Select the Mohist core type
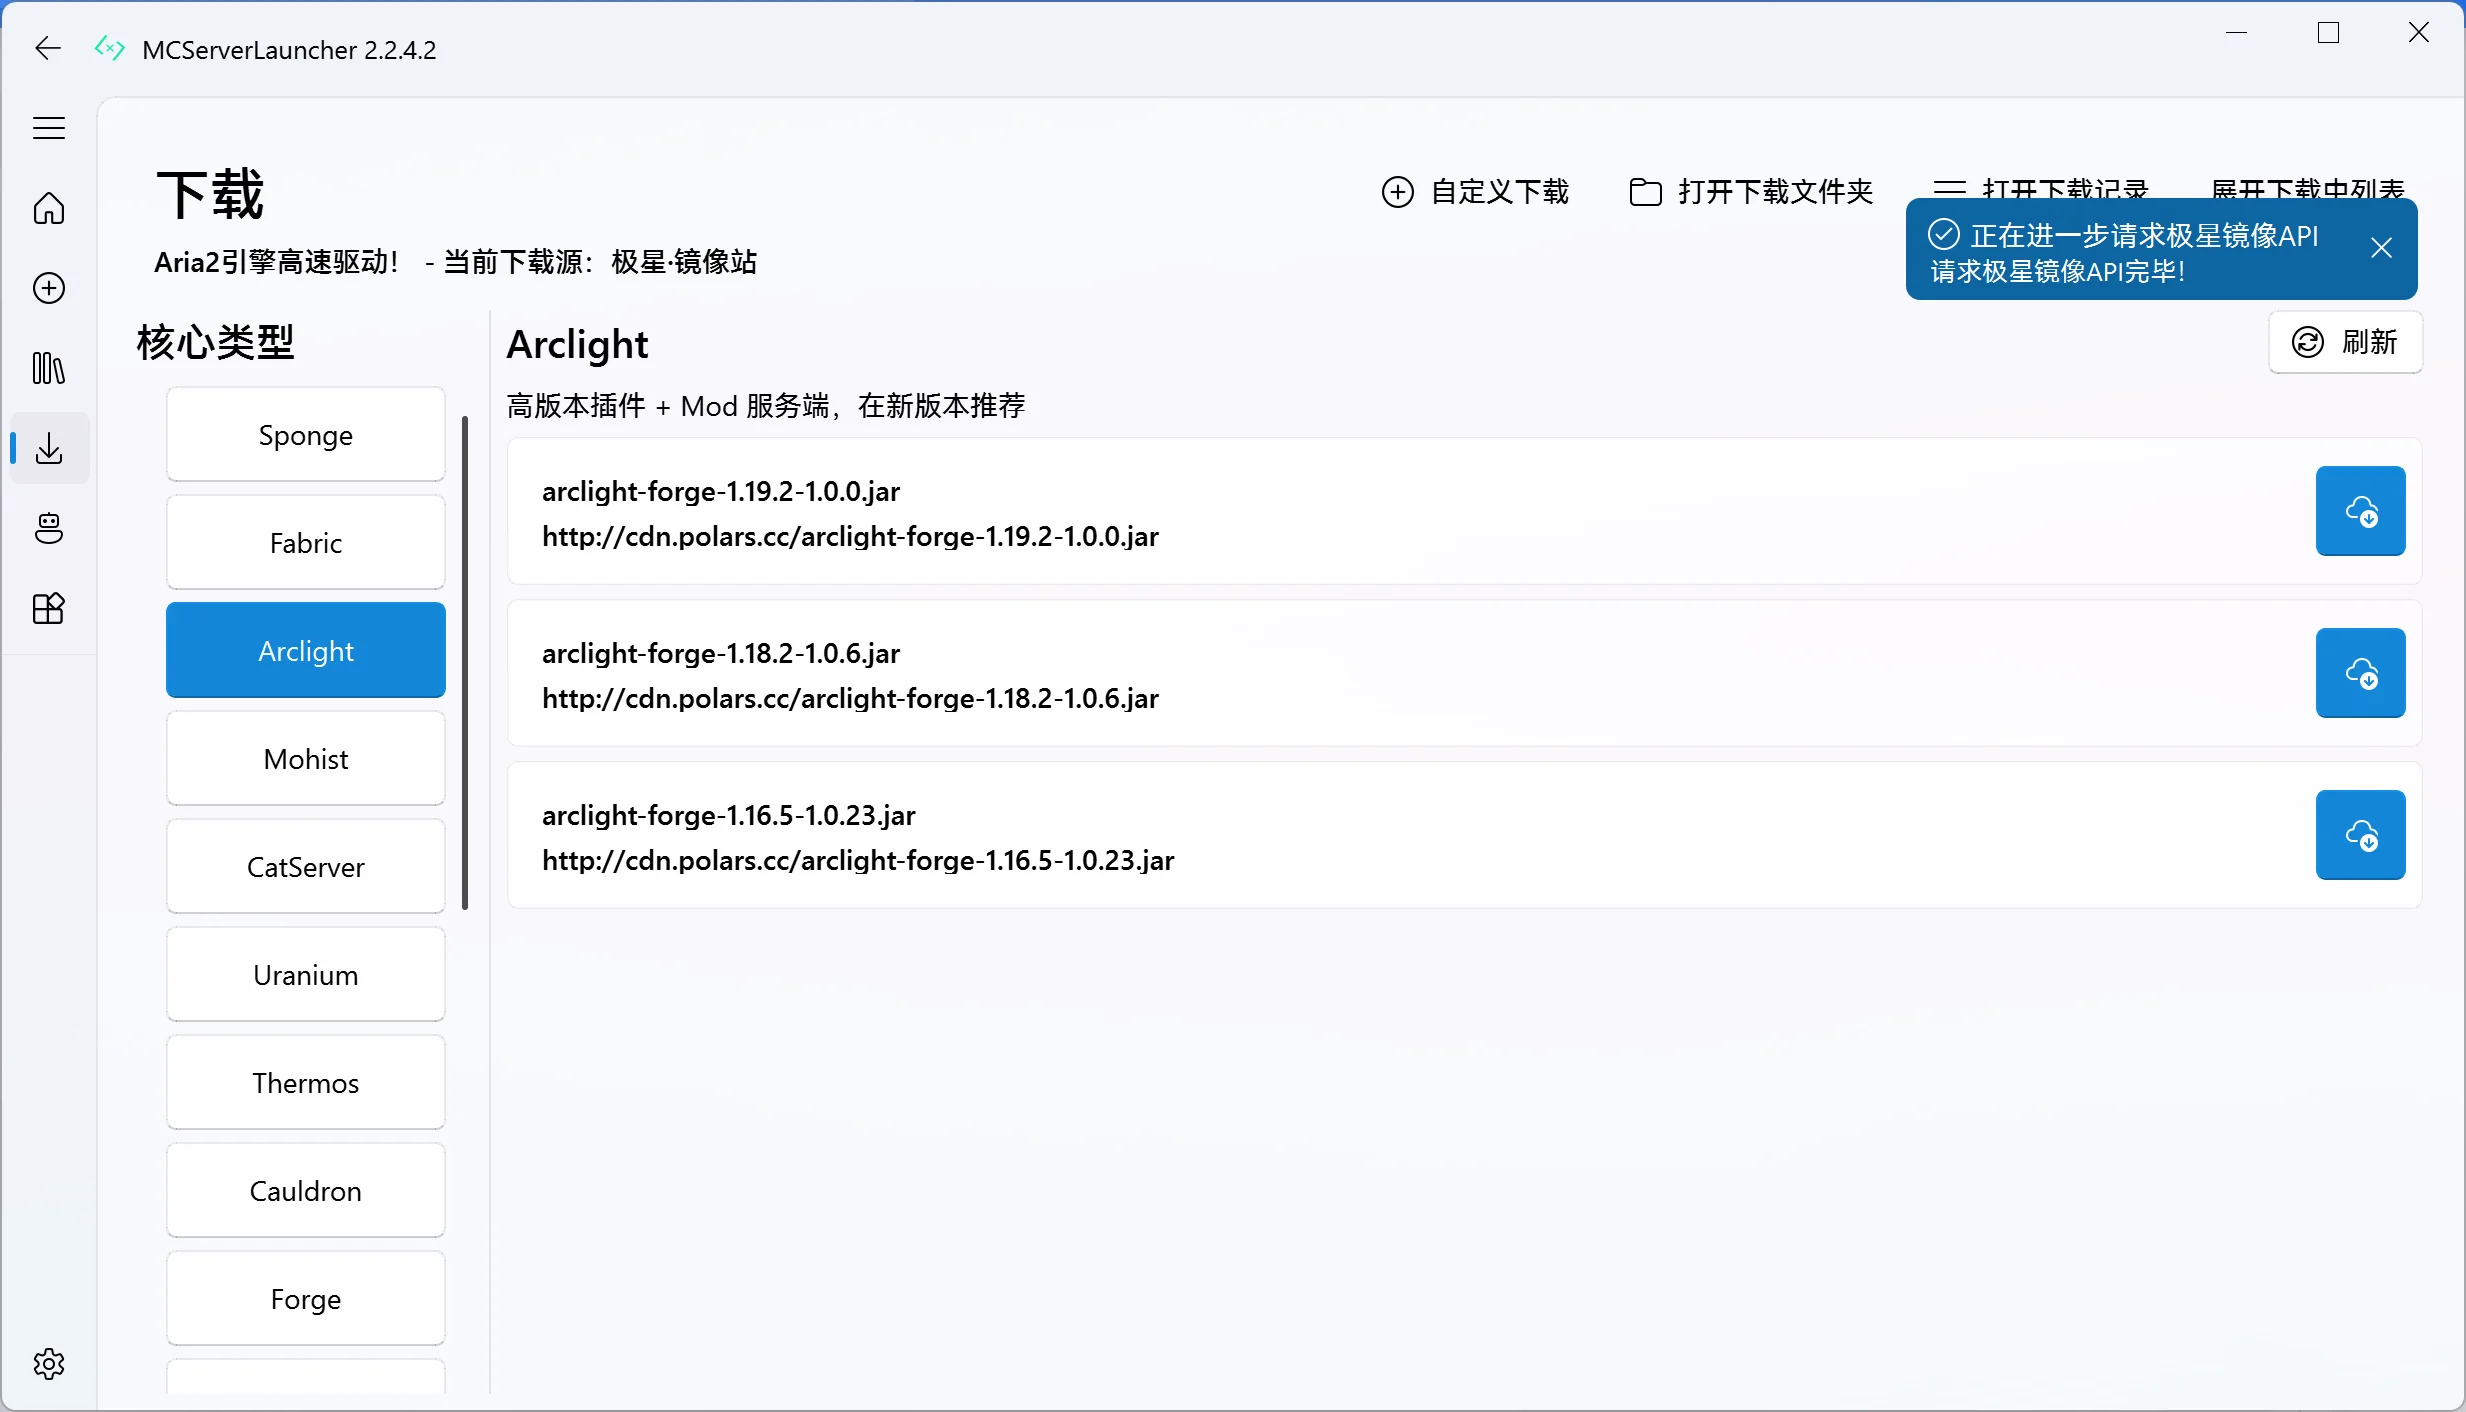The image size is (2466, 1412). tap(305, 758)
